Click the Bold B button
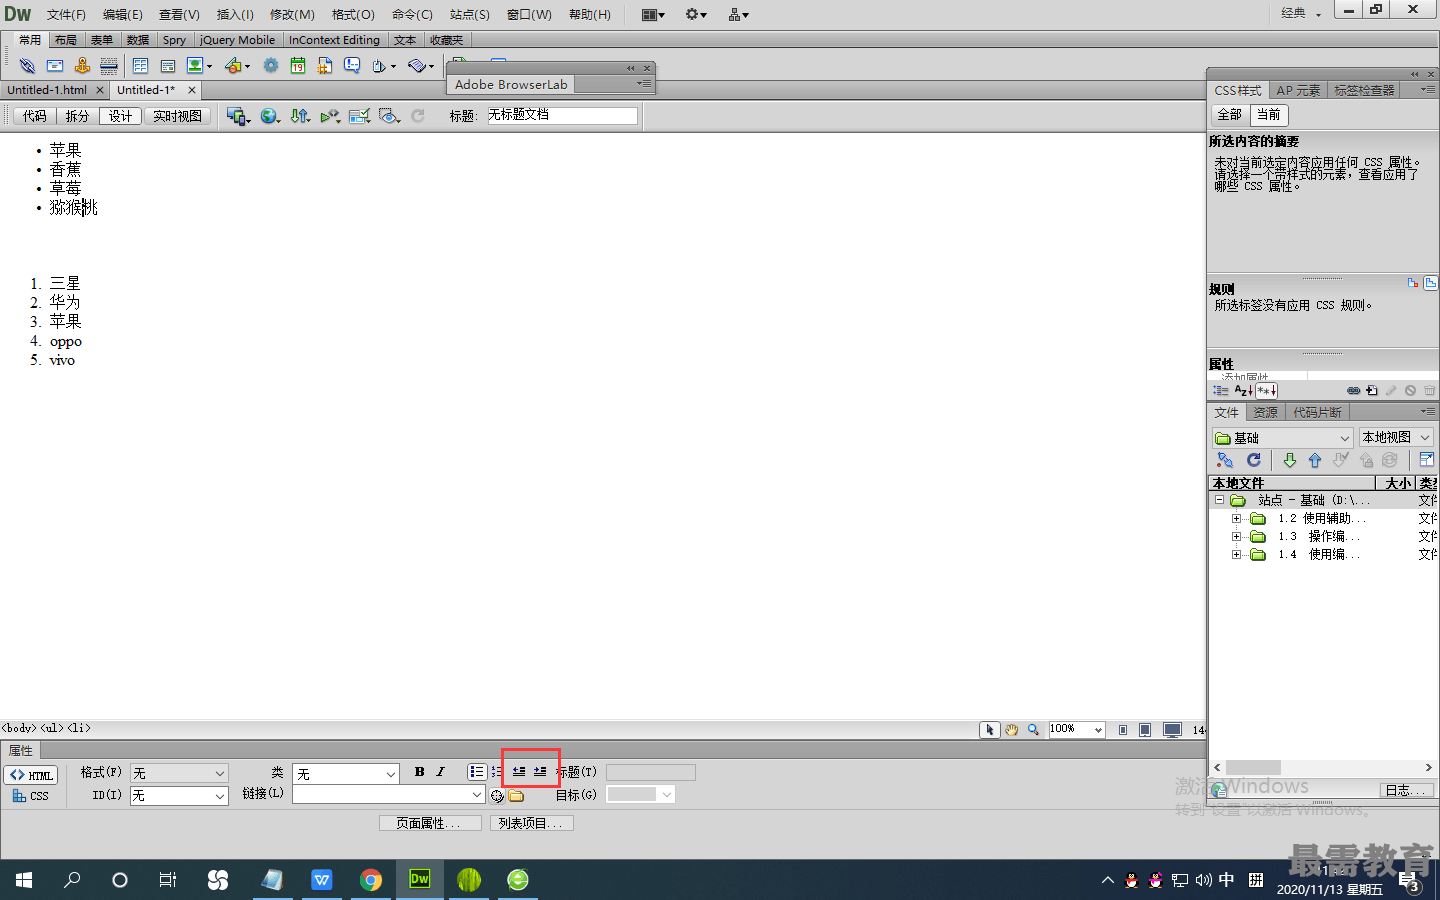 [419, 772]
